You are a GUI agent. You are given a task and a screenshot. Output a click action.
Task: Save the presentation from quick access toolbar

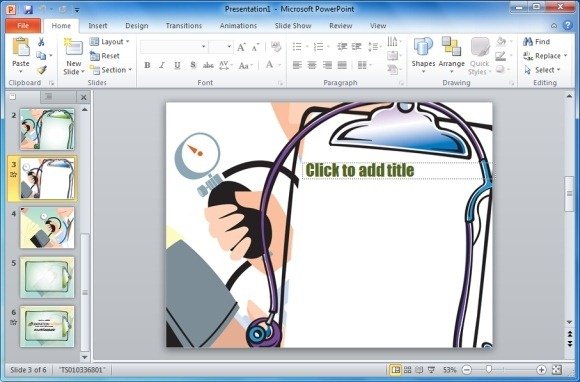click(x=28, y=9)
